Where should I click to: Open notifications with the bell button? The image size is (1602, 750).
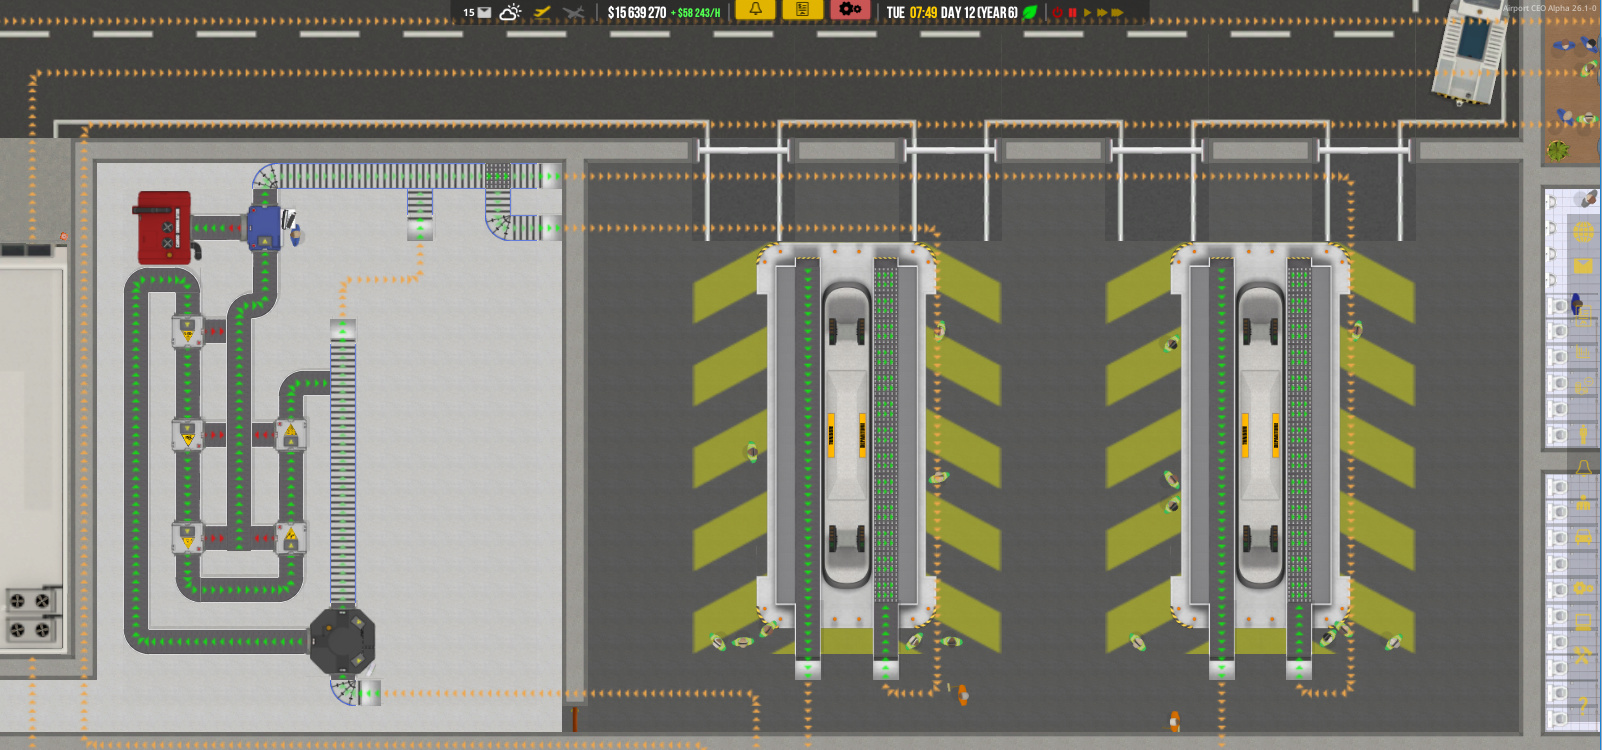click(755, 9)
